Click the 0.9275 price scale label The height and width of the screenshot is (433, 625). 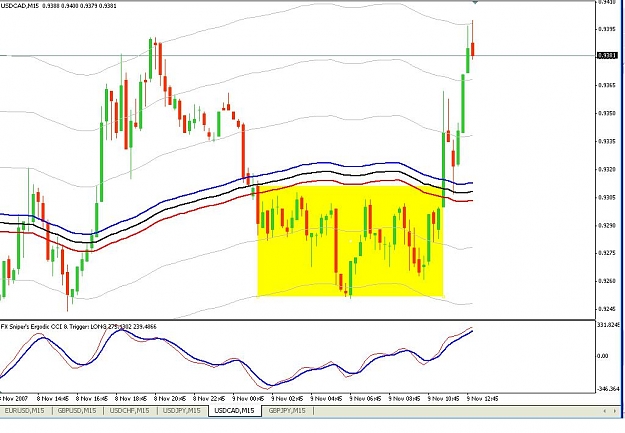click(x=607, y=253)
